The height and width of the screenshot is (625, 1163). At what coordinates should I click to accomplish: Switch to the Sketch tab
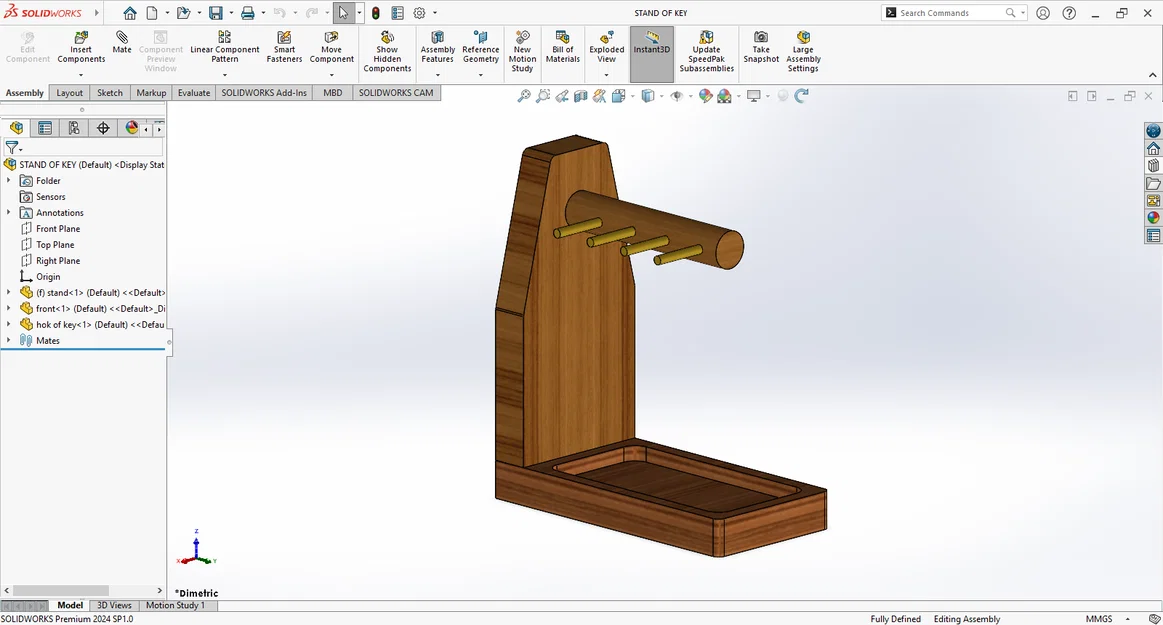coord(110,93)
